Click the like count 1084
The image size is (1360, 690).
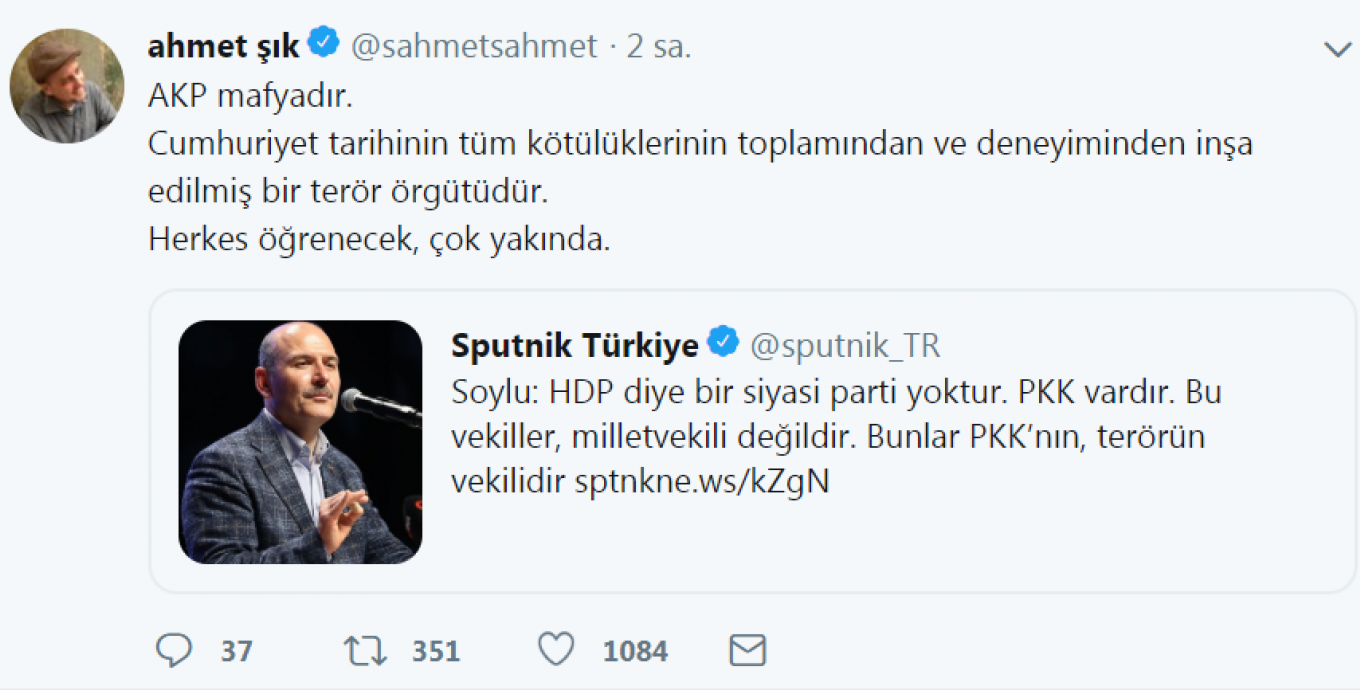tap(634, 652)
